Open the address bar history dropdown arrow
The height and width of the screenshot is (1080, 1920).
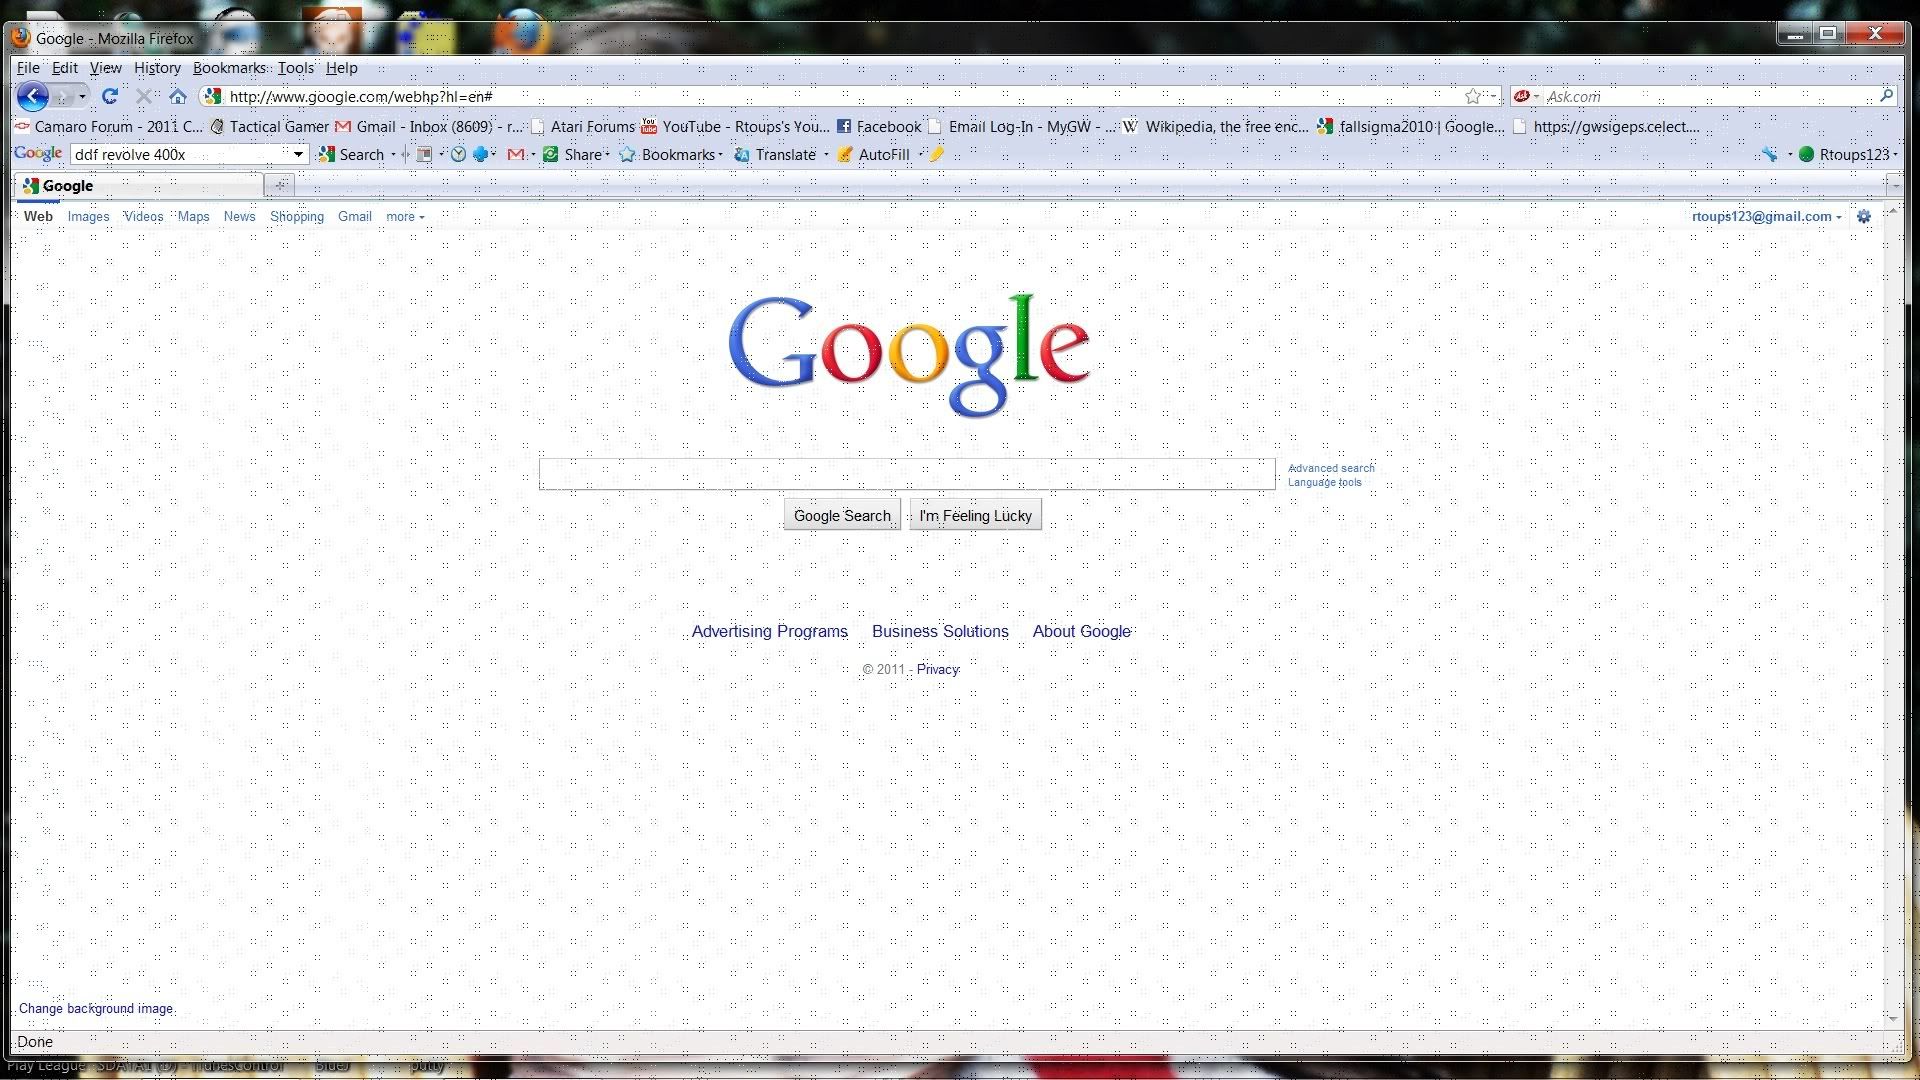(x=1493, y=96)
